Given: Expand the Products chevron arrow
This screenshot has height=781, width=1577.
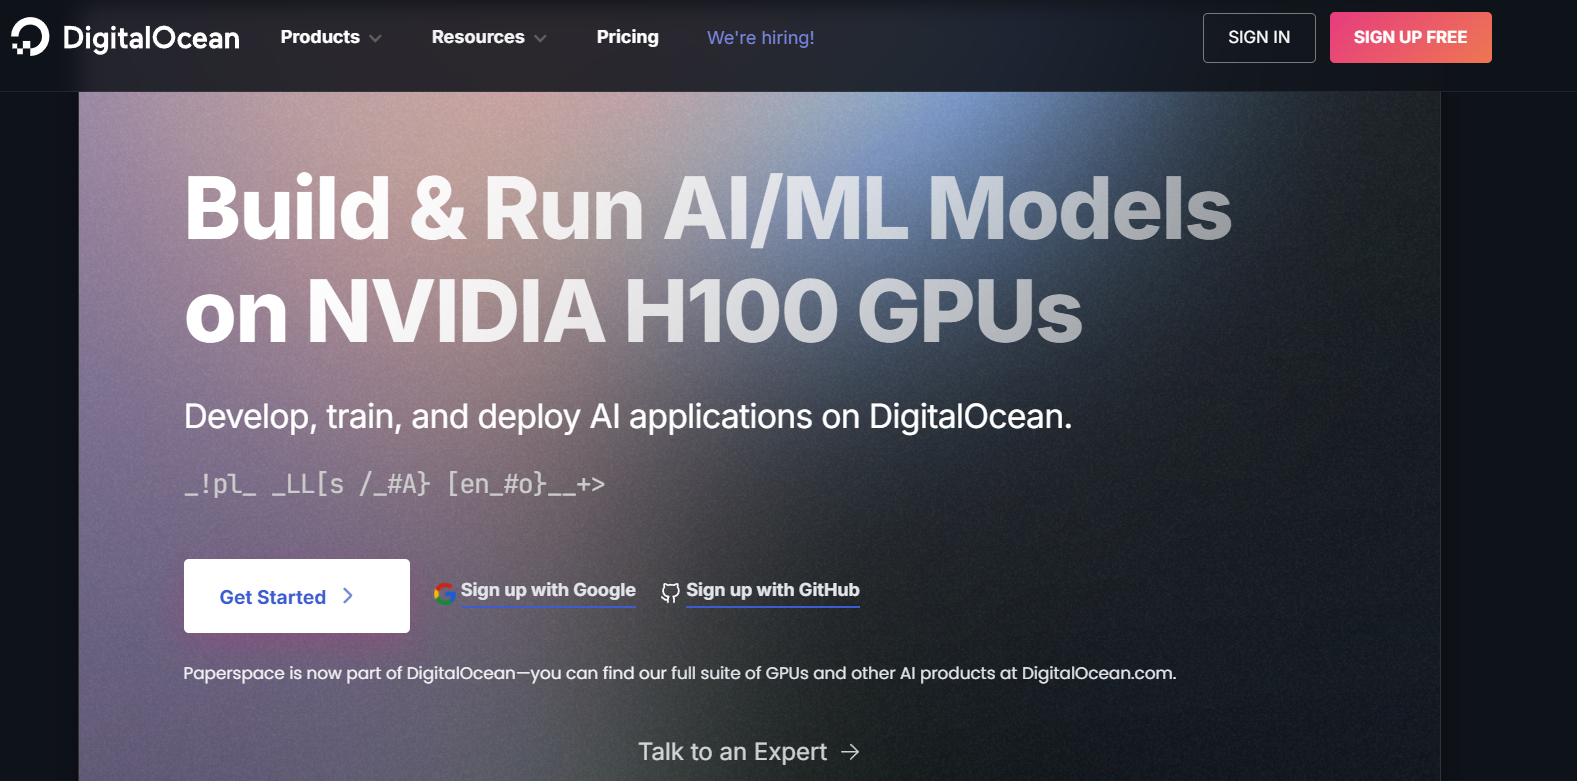Looking at the screenshot, I should coord(375,38).
